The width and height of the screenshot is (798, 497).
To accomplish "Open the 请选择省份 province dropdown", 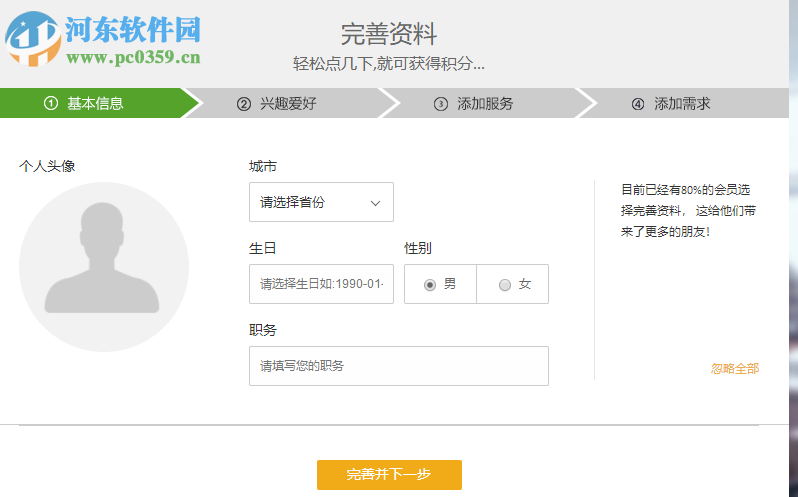I will tap(321, 202).
